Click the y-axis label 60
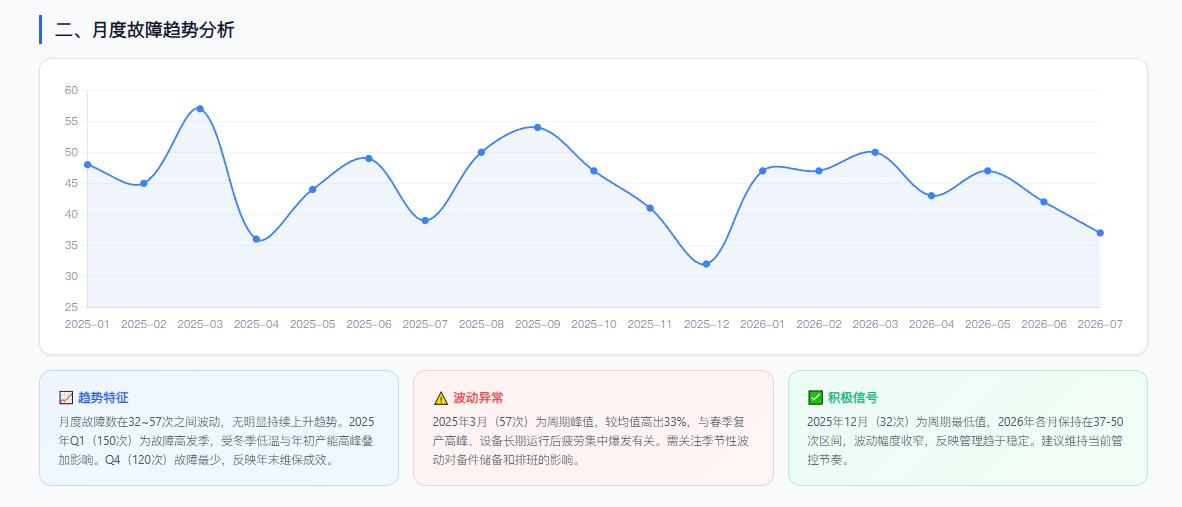Screen dimensions: 1182x507 pos(72,90)
